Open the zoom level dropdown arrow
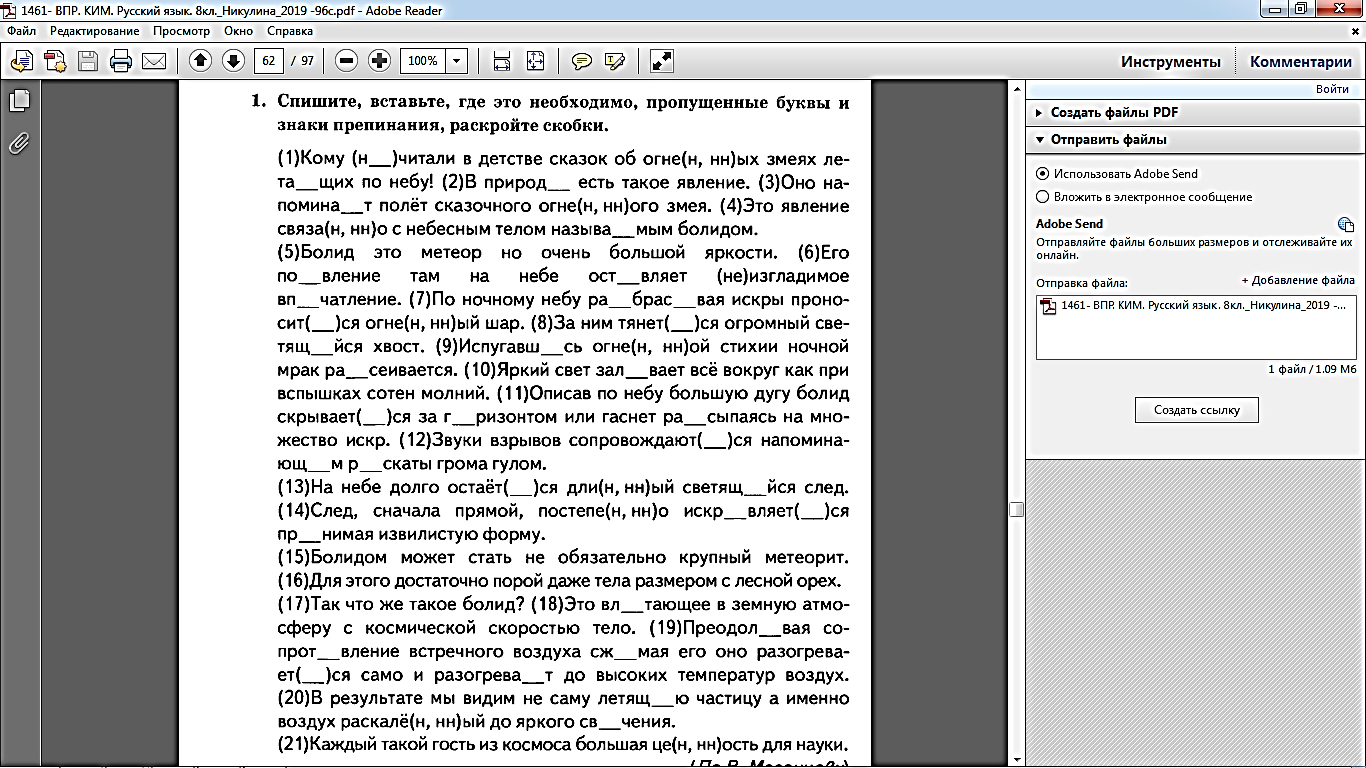This screenshot has width=1366, height=768. pos(457,61)
